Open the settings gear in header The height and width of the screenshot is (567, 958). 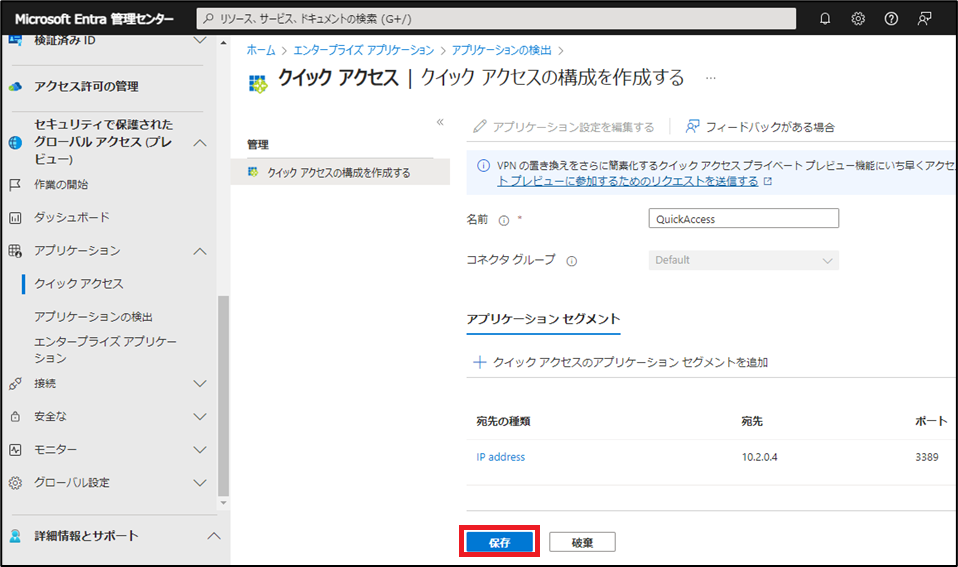(858, 19)
